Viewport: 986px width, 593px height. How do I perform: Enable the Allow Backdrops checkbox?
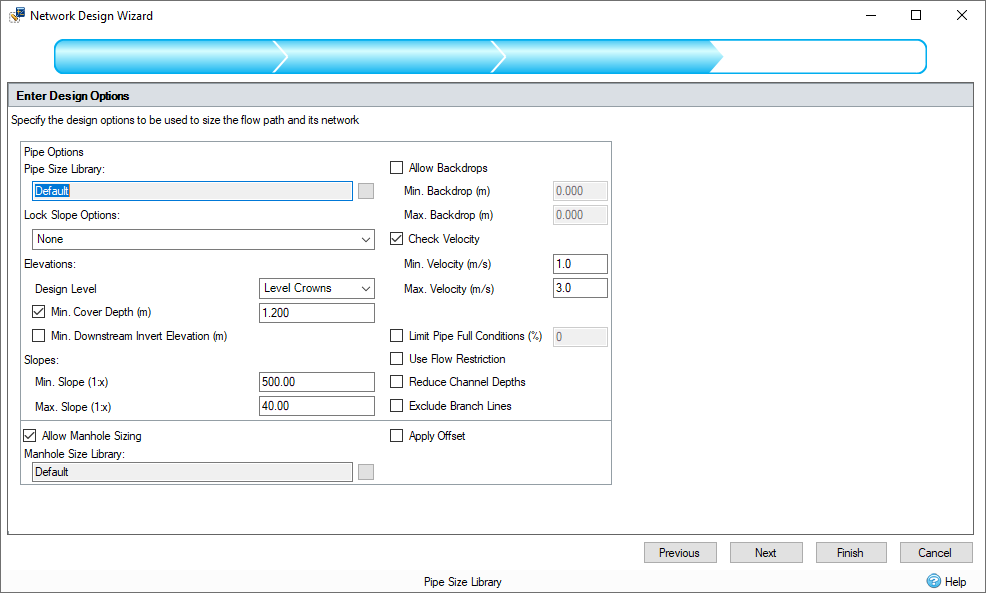(x=396, y=167)
